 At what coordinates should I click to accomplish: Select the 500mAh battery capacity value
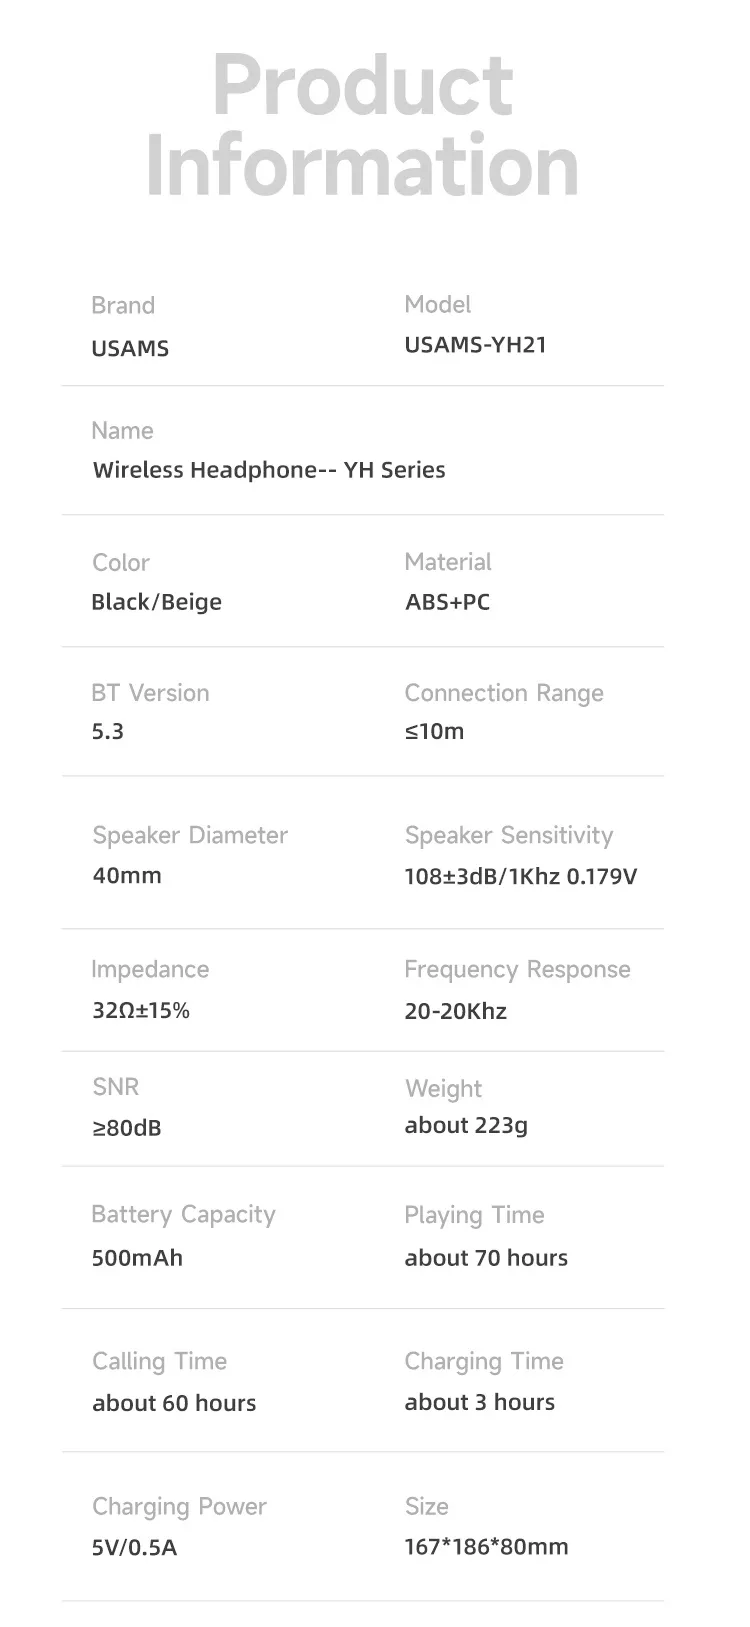pyautogui.click(x=137, y=1258)
